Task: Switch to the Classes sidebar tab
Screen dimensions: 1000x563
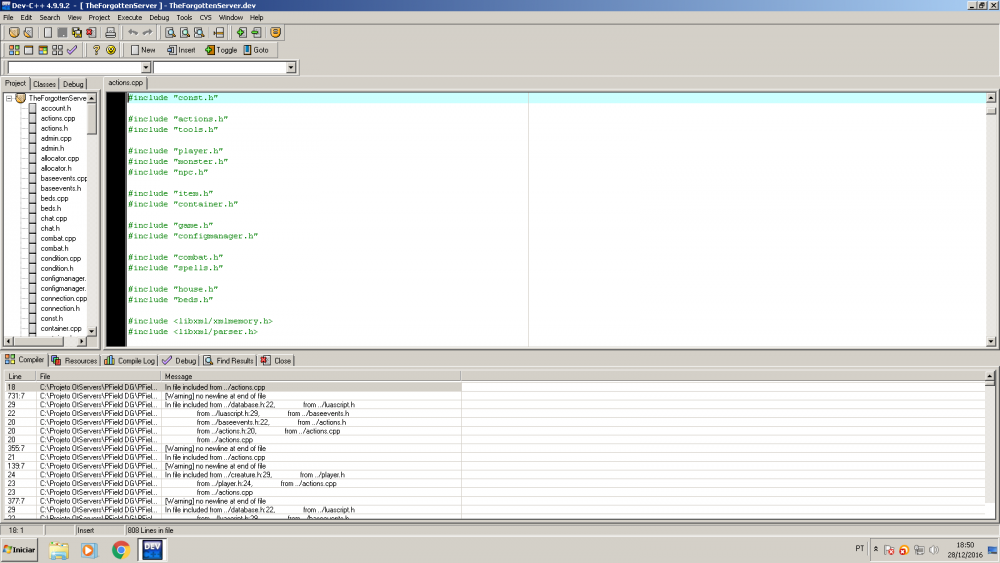Action: tap(44, 84)
